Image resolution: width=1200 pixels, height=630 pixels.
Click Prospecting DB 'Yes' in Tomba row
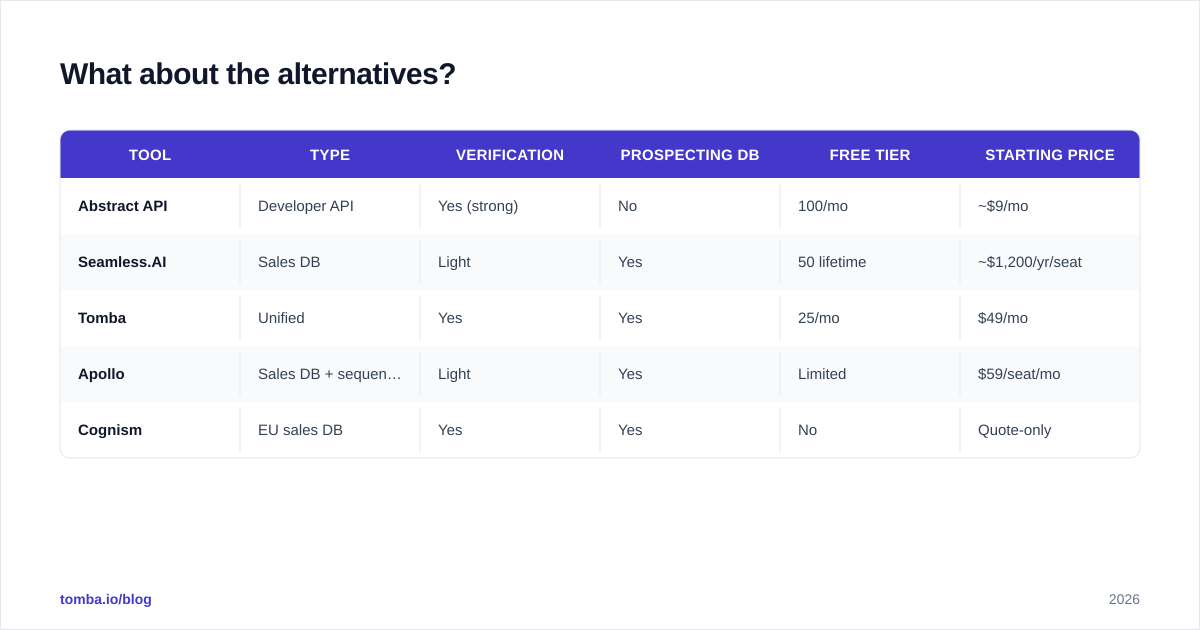690,318
